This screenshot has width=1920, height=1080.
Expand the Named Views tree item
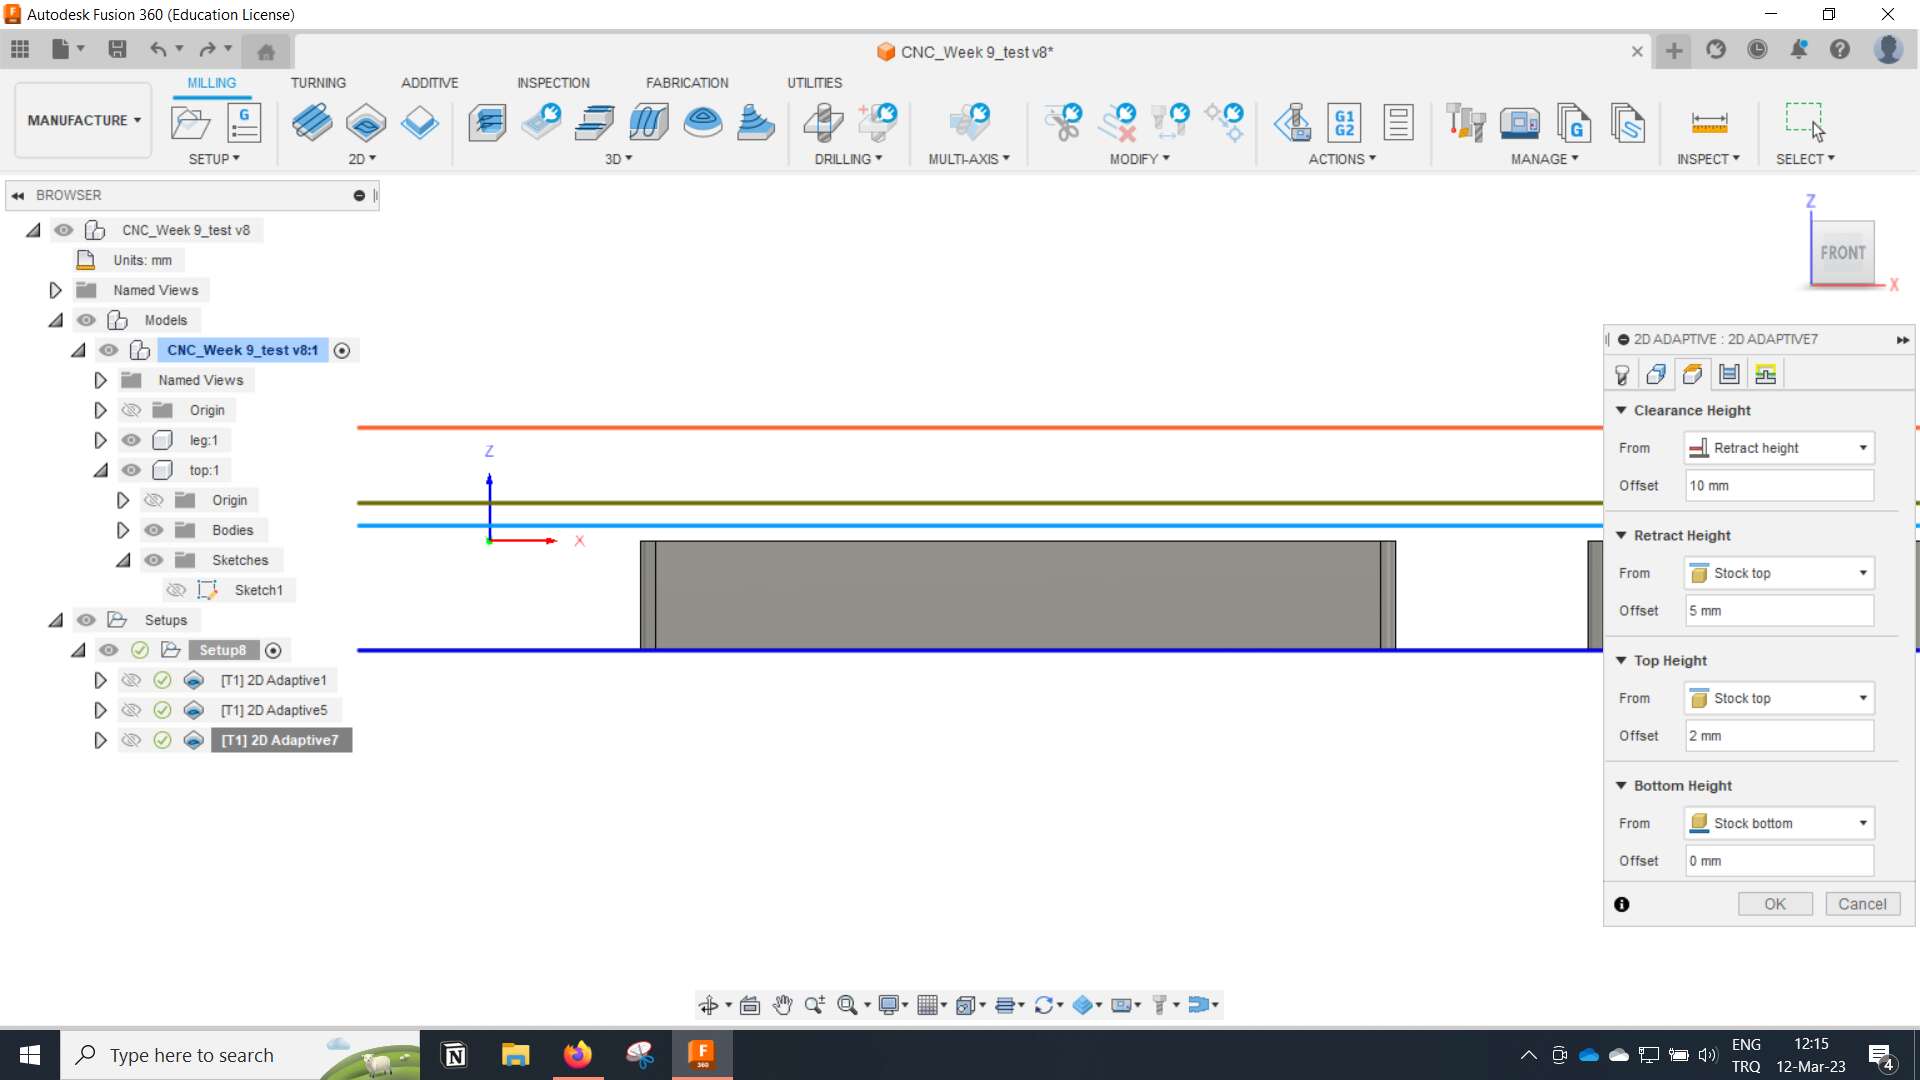pos(55,289)
